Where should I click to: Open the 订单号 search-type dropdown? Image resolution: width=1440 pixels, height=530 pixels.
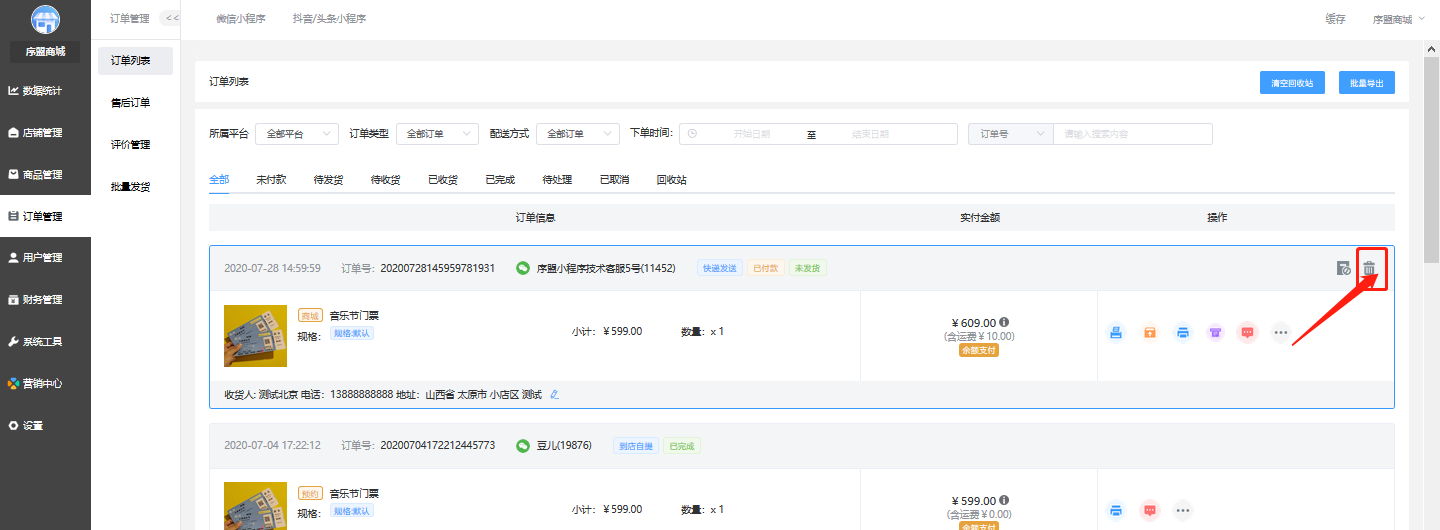point(1010,134)
